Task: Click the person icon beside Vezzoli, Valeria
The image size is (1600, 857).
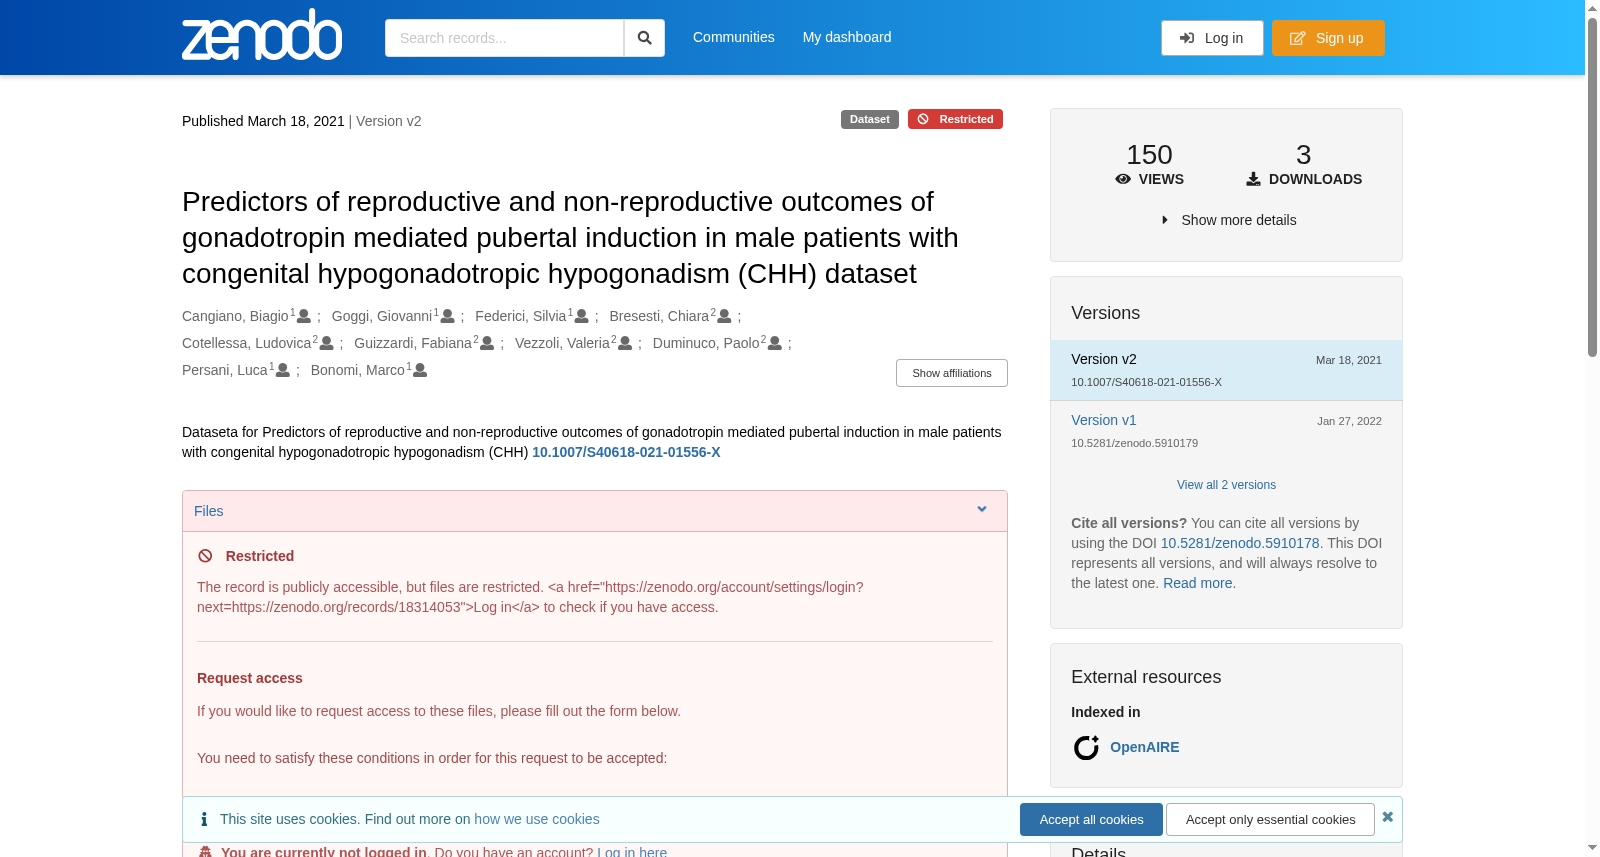Action: tap(625, 343)
